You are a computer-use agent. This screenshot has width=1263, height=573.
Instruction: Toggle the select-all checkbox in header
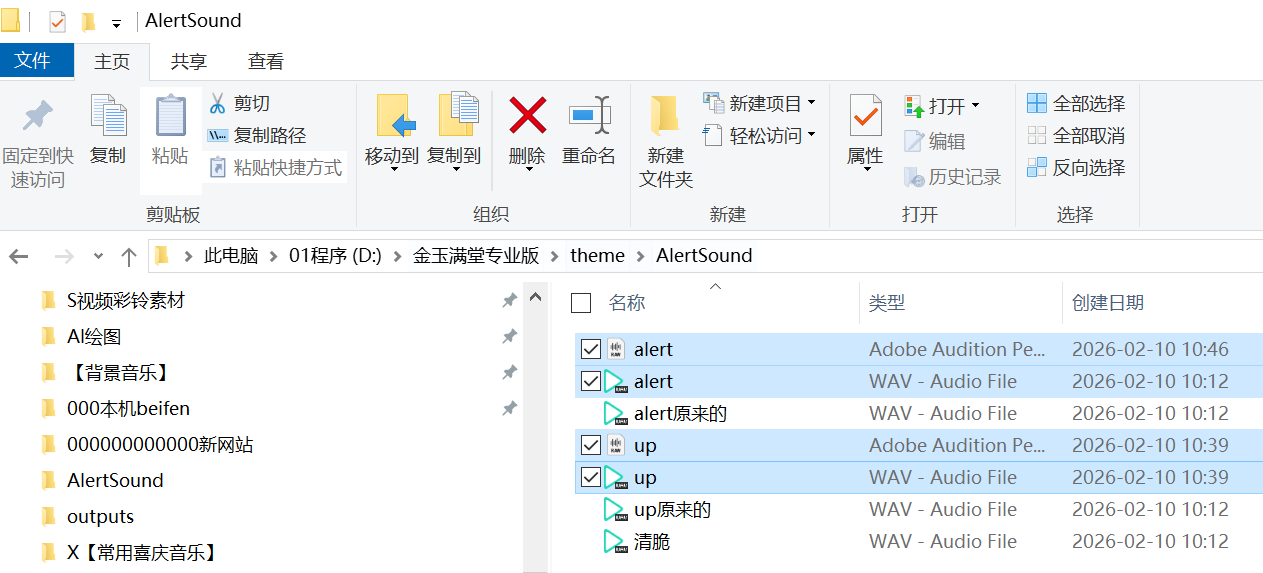(x=581, y=303)
